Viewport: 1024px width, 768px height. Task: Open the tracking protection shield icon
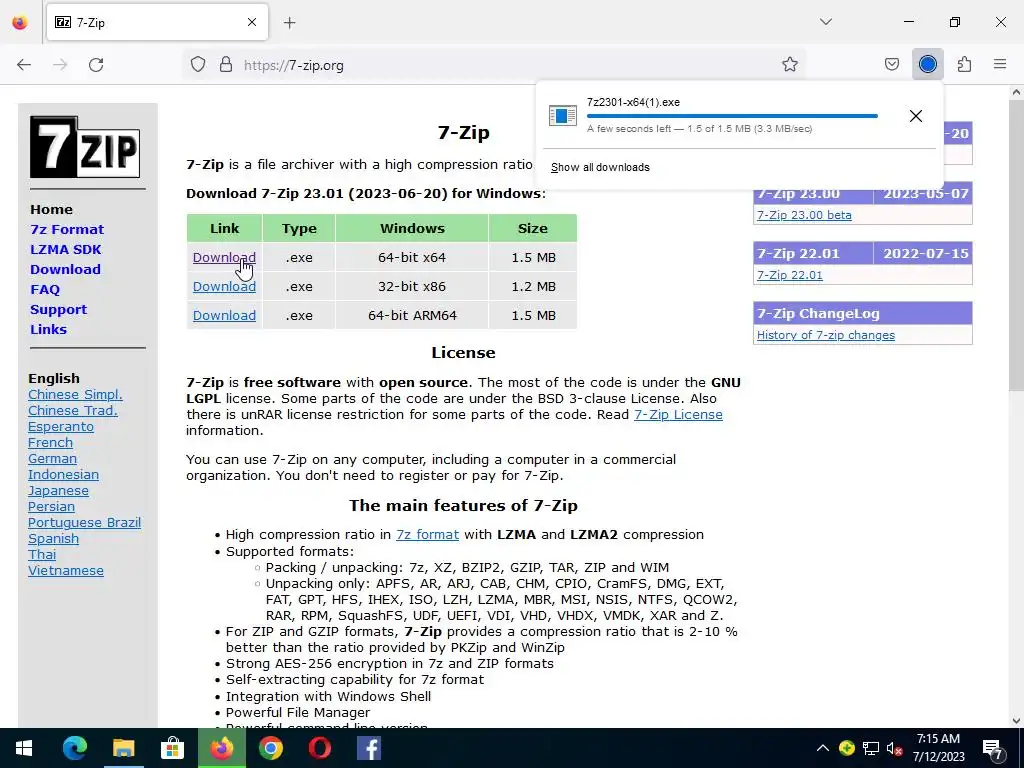click(198, 65)
